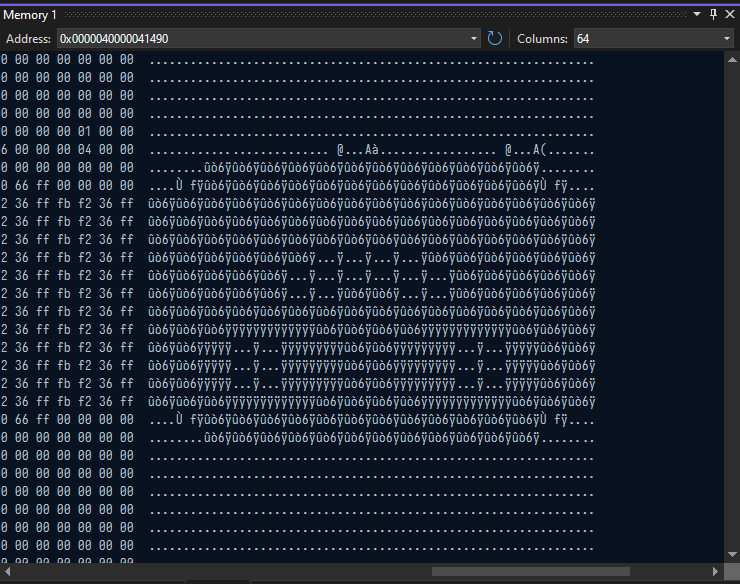Click the horizontal scrollbar left arrow
Image resolution: width=740 pixels, height=584 pixels.
(7, 572)
